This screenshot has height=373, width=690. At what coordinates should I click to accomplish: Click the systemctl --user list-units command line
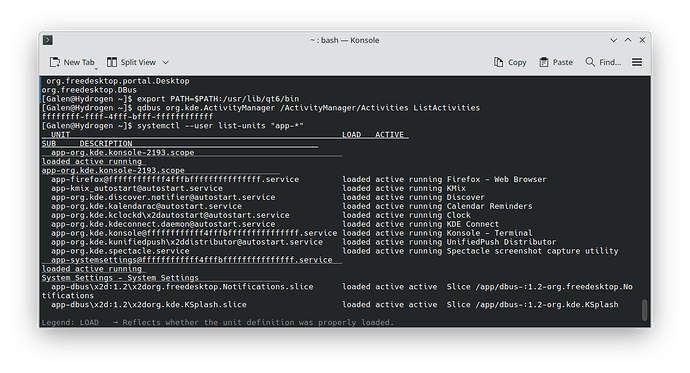coord(173,126)
